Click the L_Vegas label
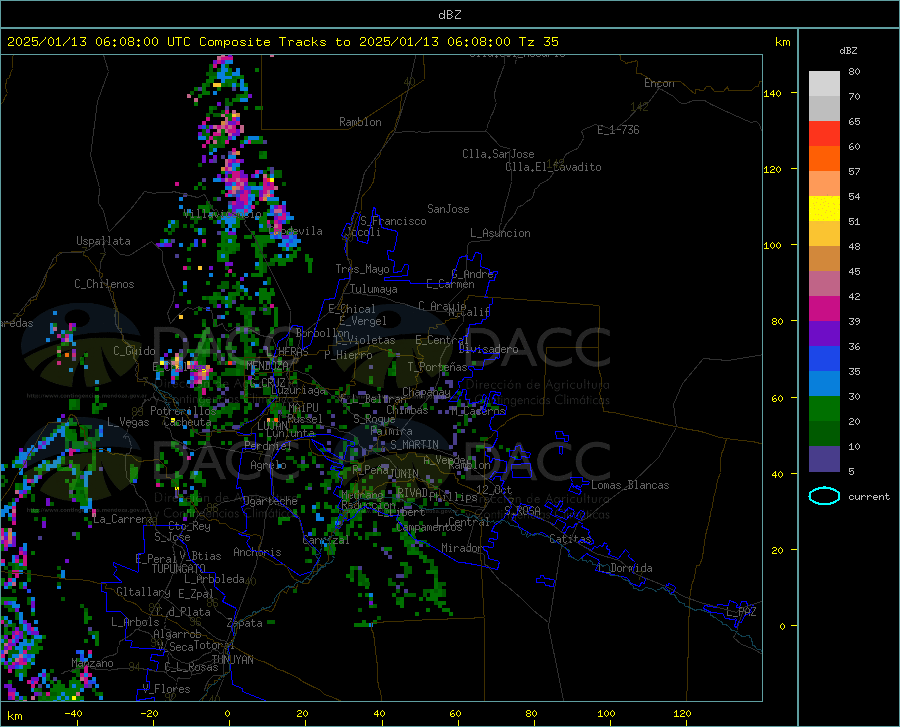900x727 pixels. point(128,422)
